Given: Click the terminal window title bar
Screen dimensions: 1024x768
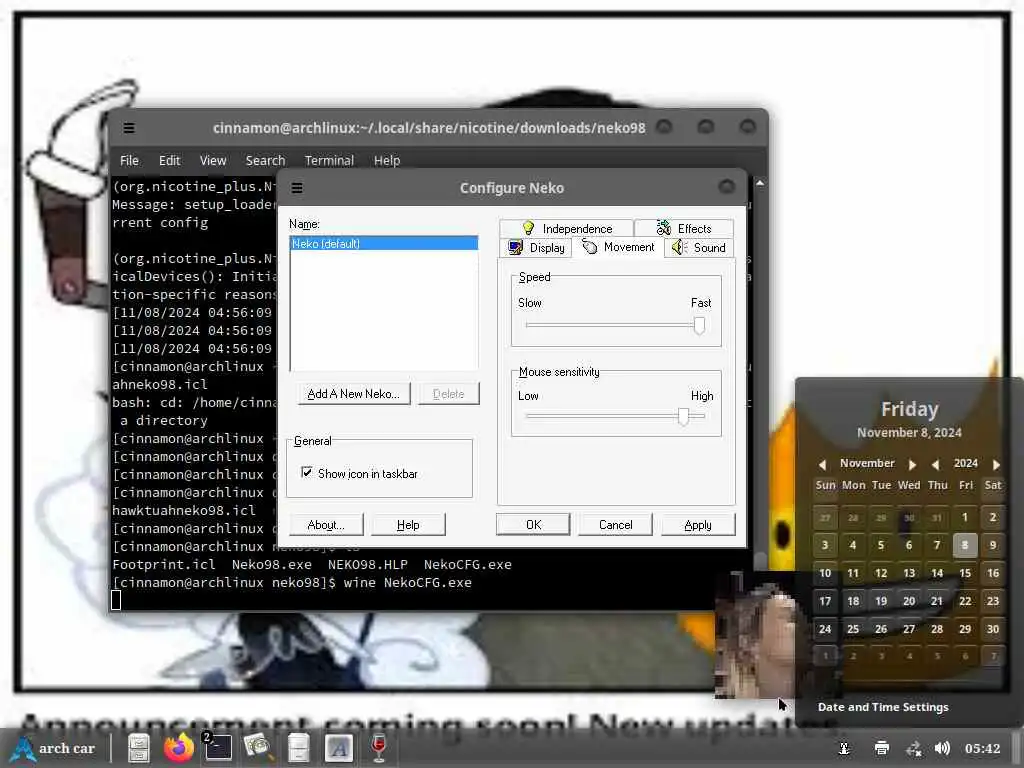Looking at the screenshot, I should pyautogui.click(x=428, y=128).
